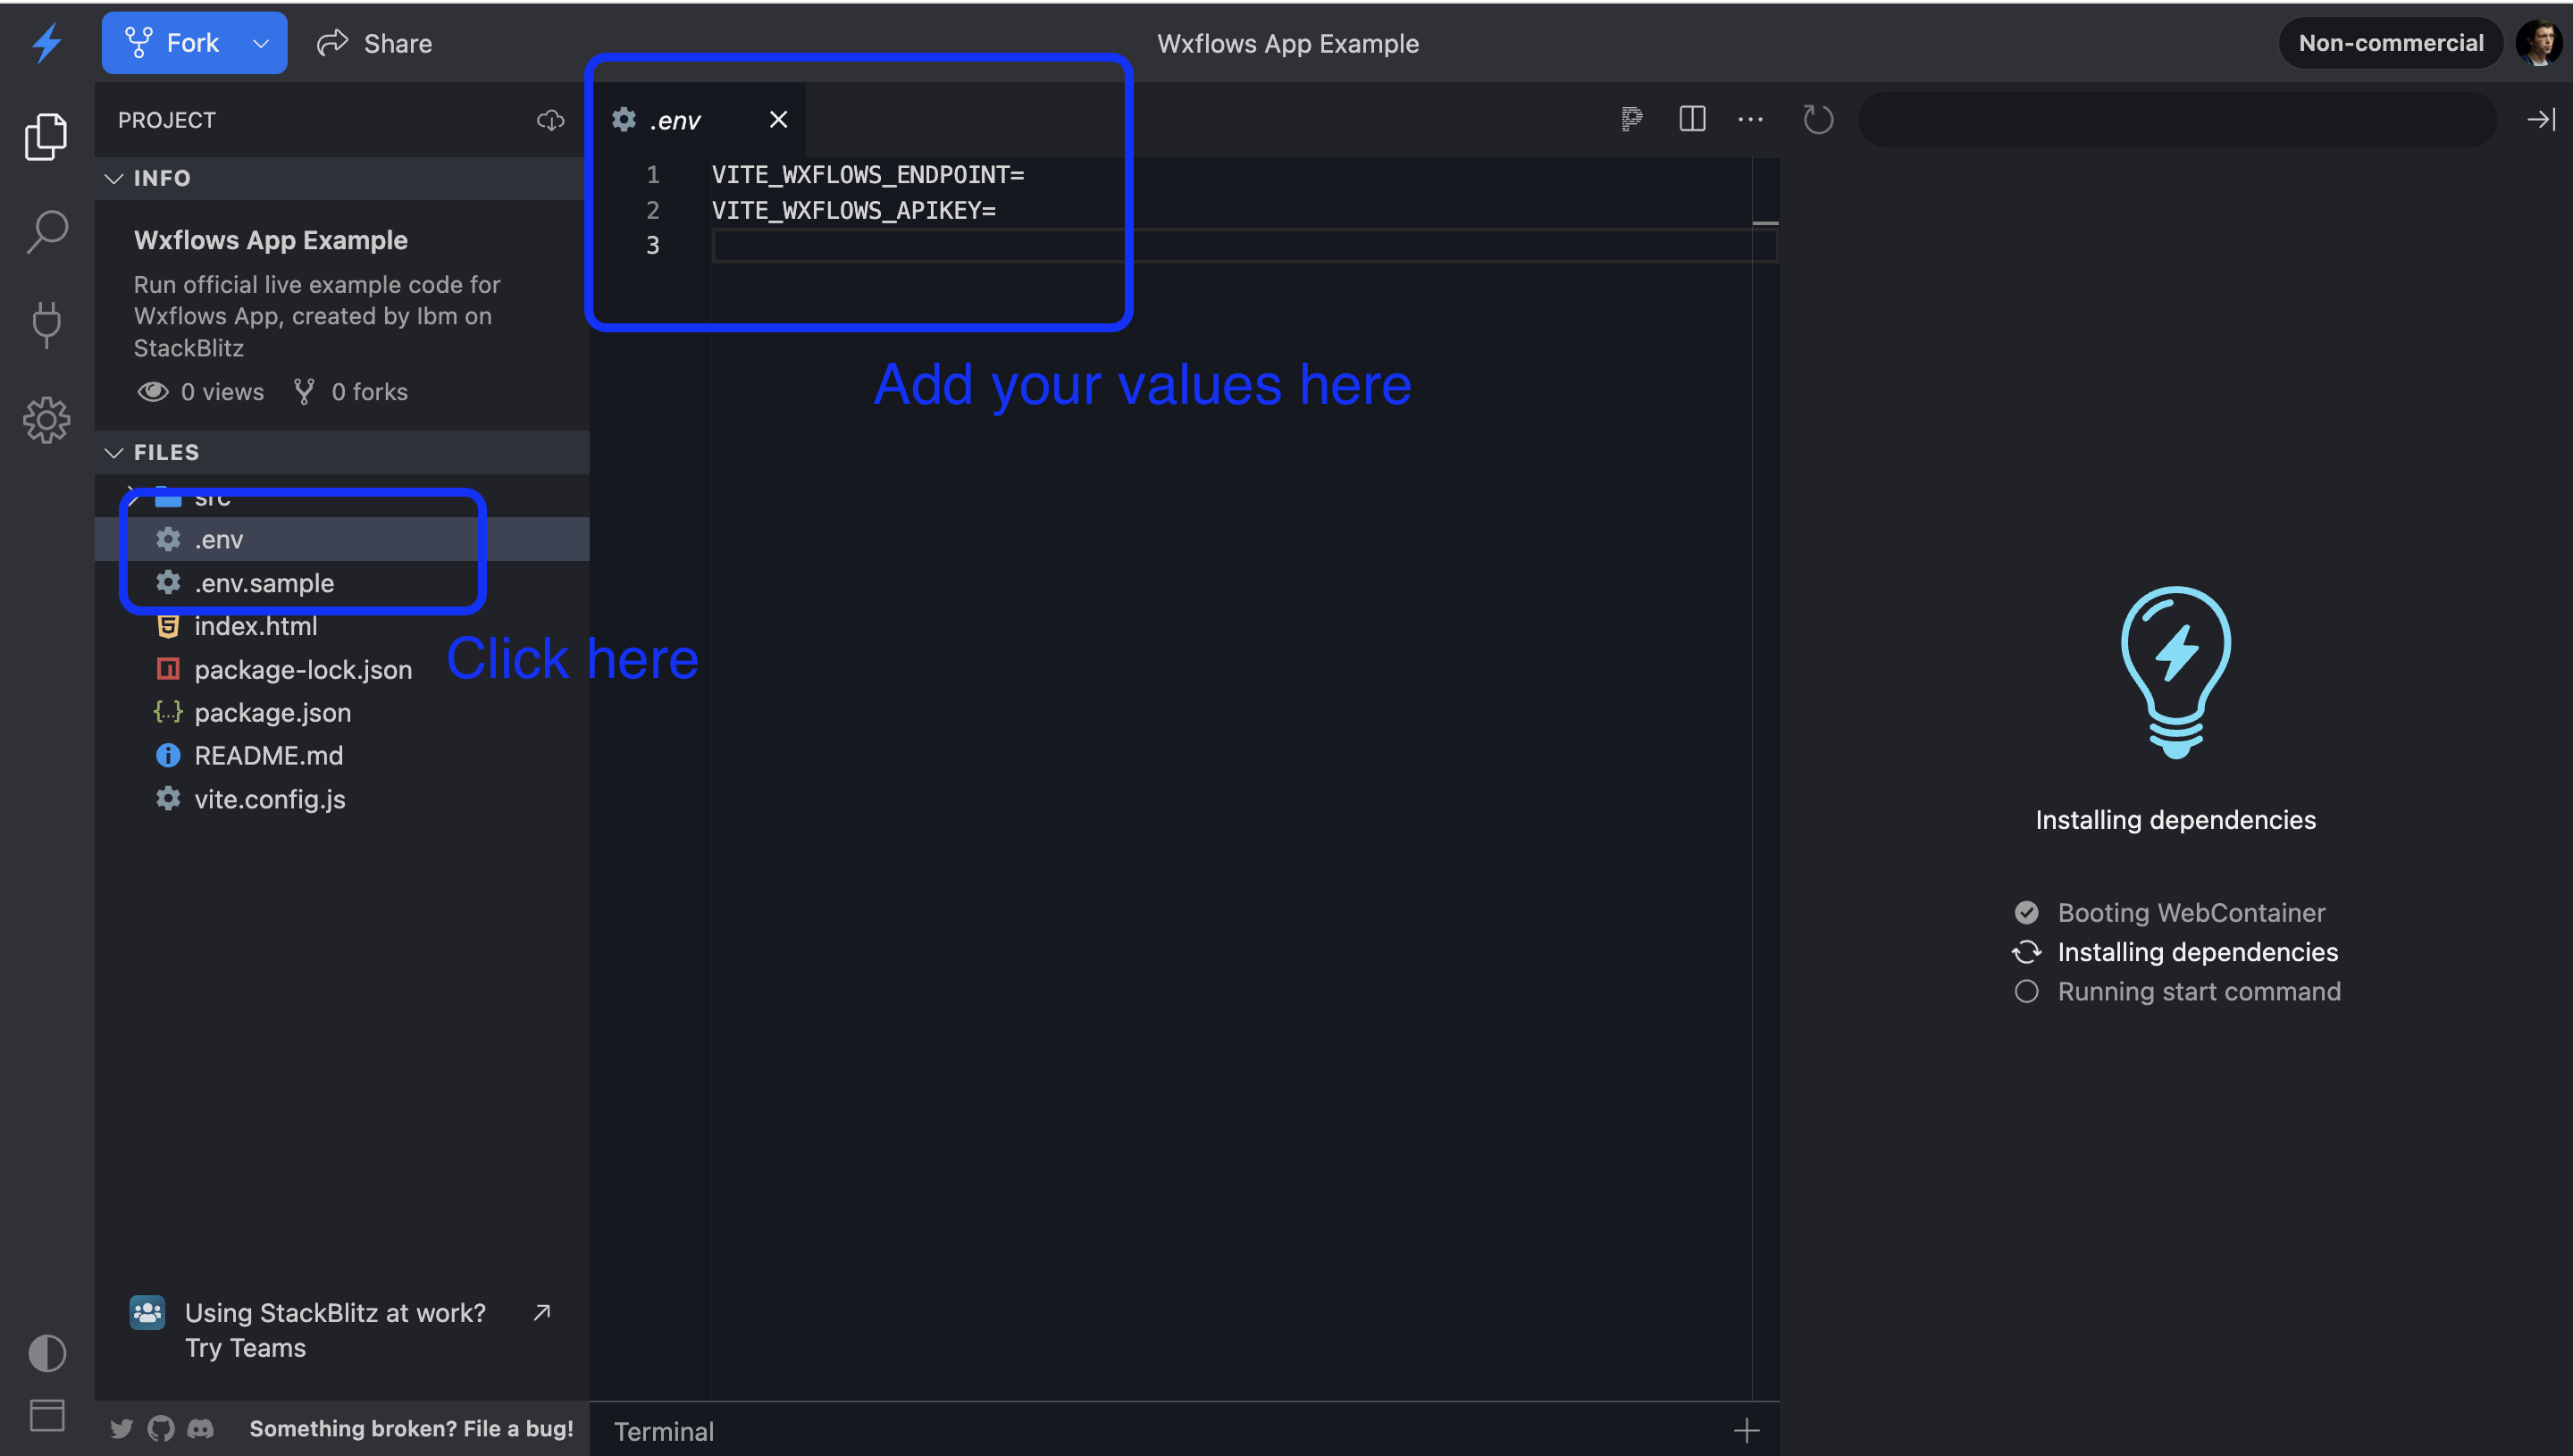Screen dimensions: 2573x1456
Task: Refresh the preview with the reload icon
Action: point(1819,119)
